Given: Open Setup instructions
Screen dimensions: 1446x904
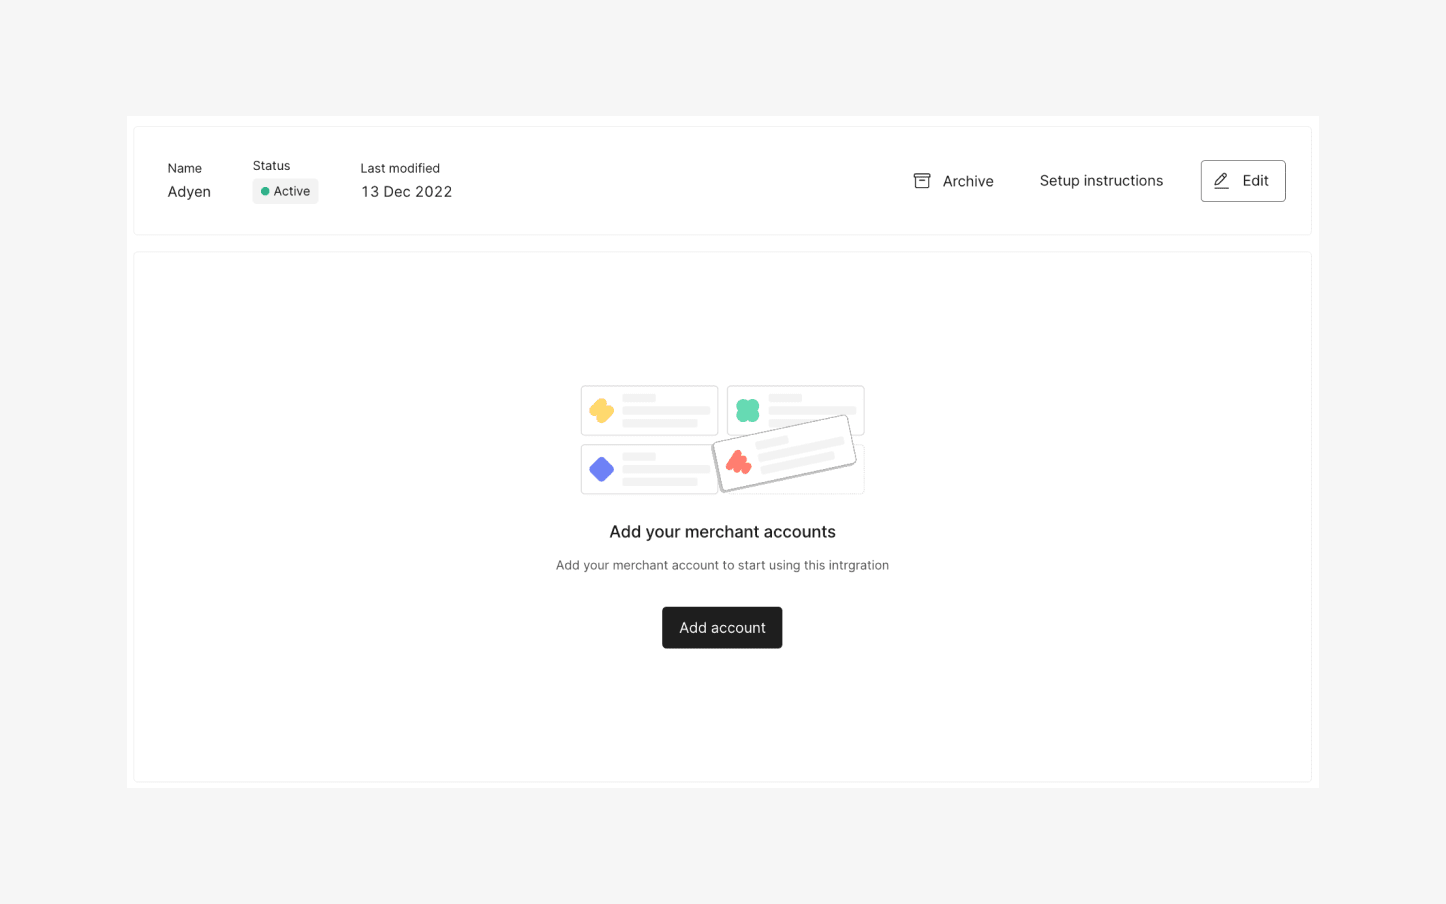Looking at the screenshot, I should click(x=1101, y=181).
